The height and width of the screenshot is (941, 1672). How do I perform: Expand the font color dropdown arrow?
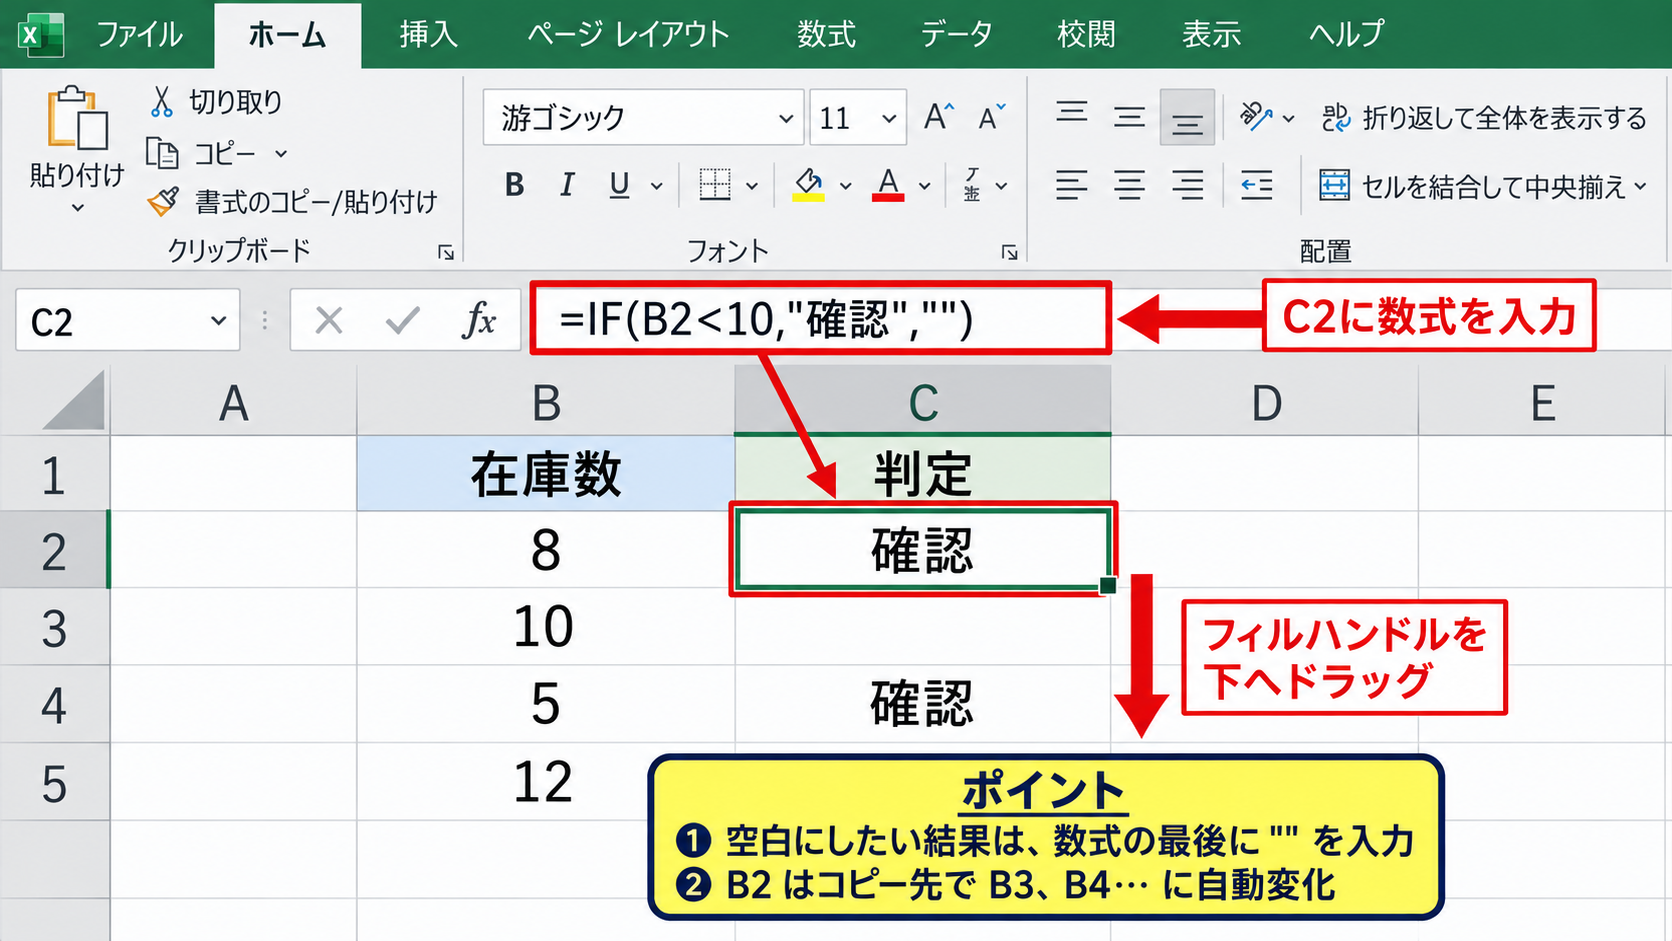pos(925,186)
